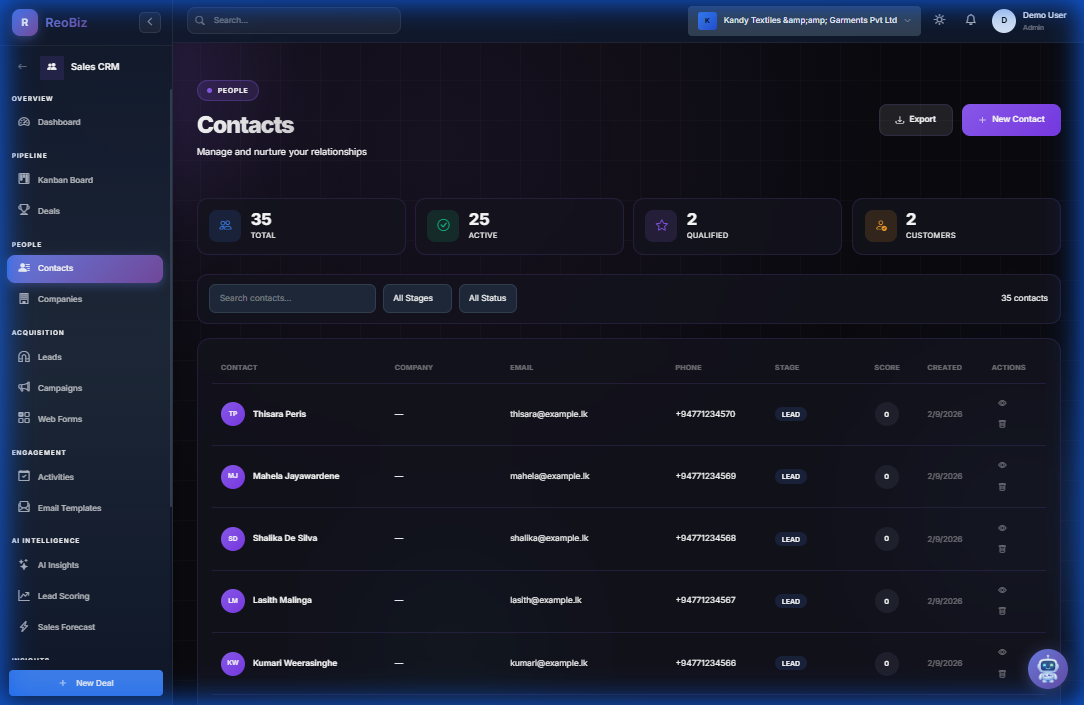
Task: Open the AI Insights panel
Action: click(56, 564)
